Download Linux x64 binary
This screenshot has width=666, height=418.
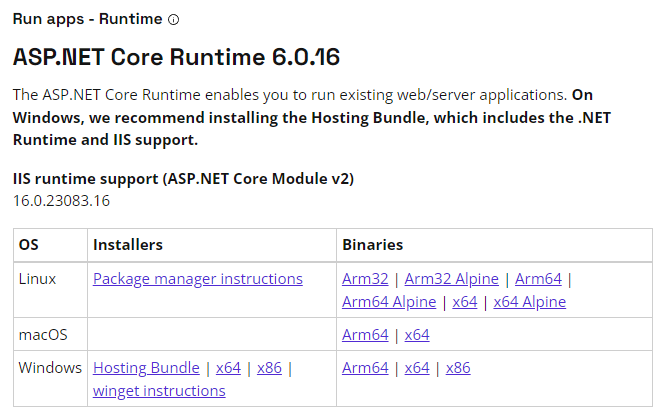pyautogui.click(x=465, y=302)
